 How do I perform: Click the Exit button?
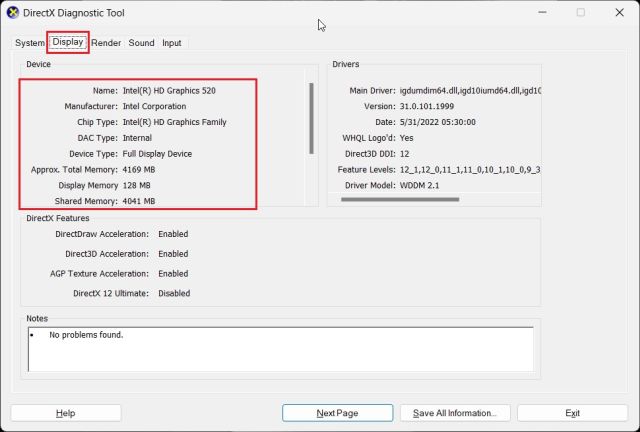click(572, 413)
